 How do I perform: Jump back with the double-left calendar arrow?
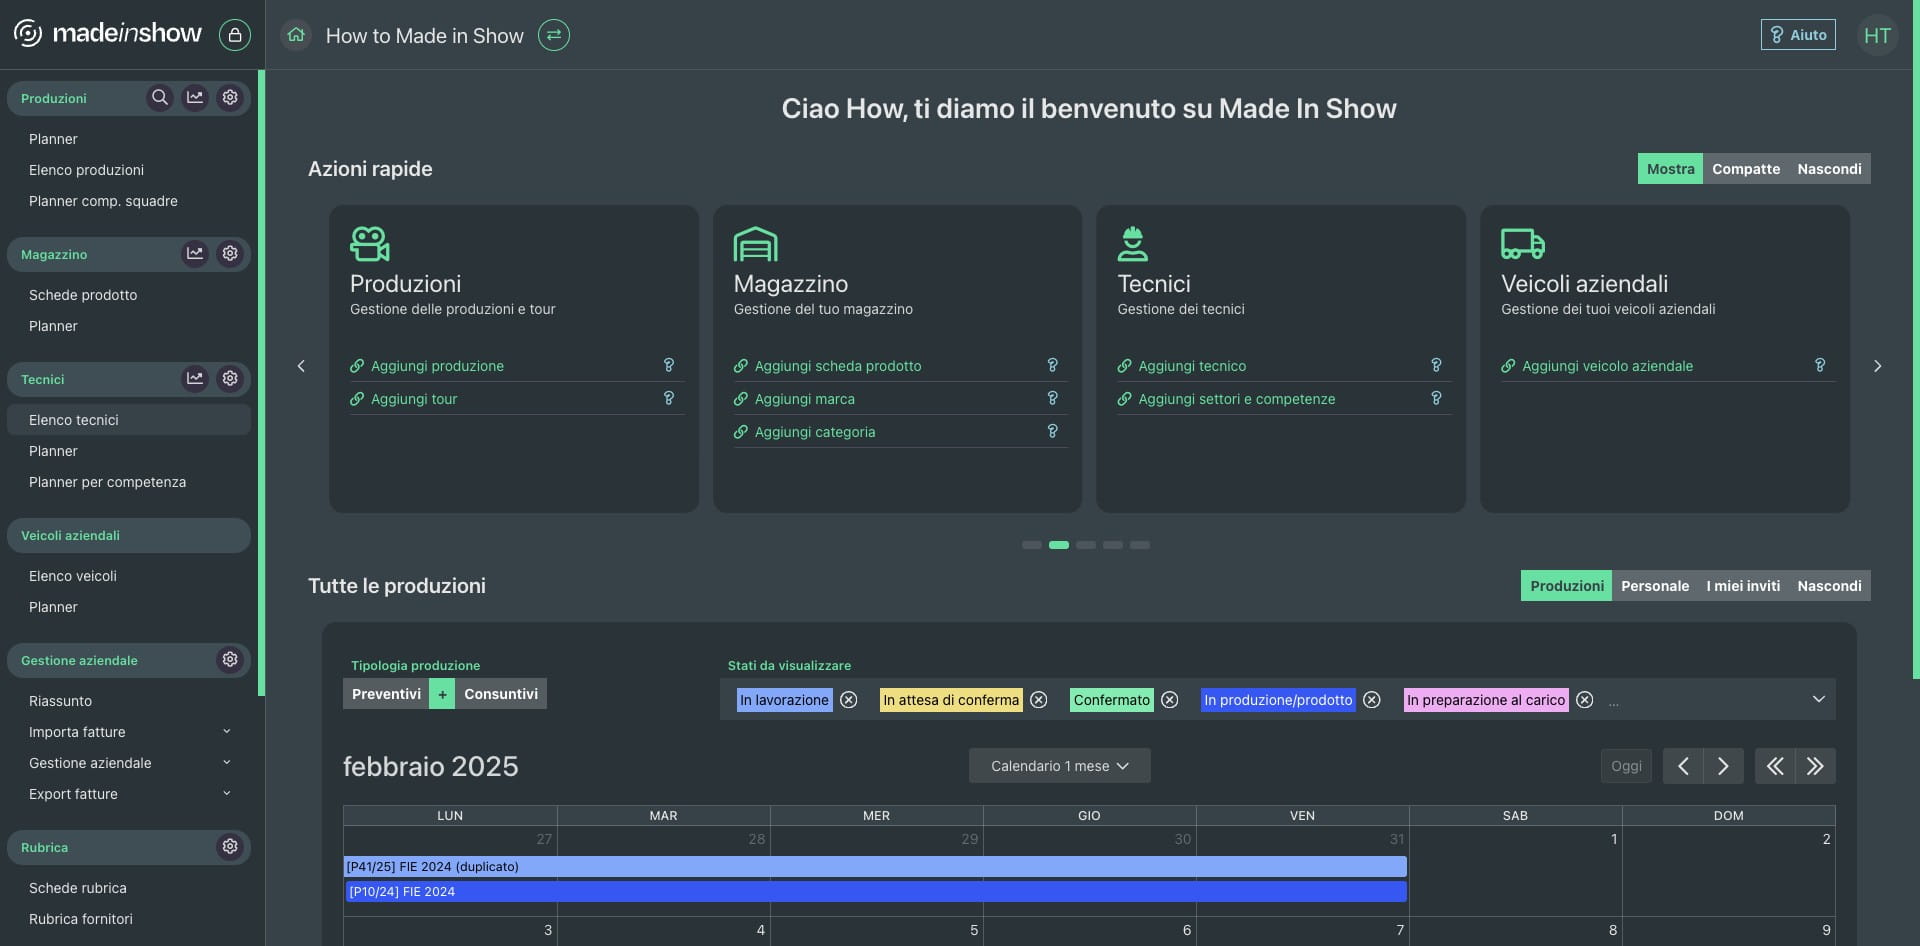(1775, 766)
